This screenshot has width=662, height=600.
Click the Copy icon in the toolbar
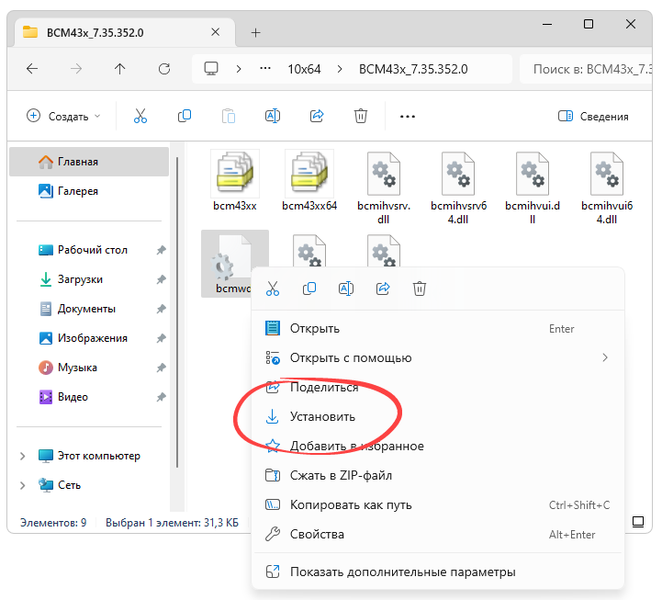click(184, 116)
